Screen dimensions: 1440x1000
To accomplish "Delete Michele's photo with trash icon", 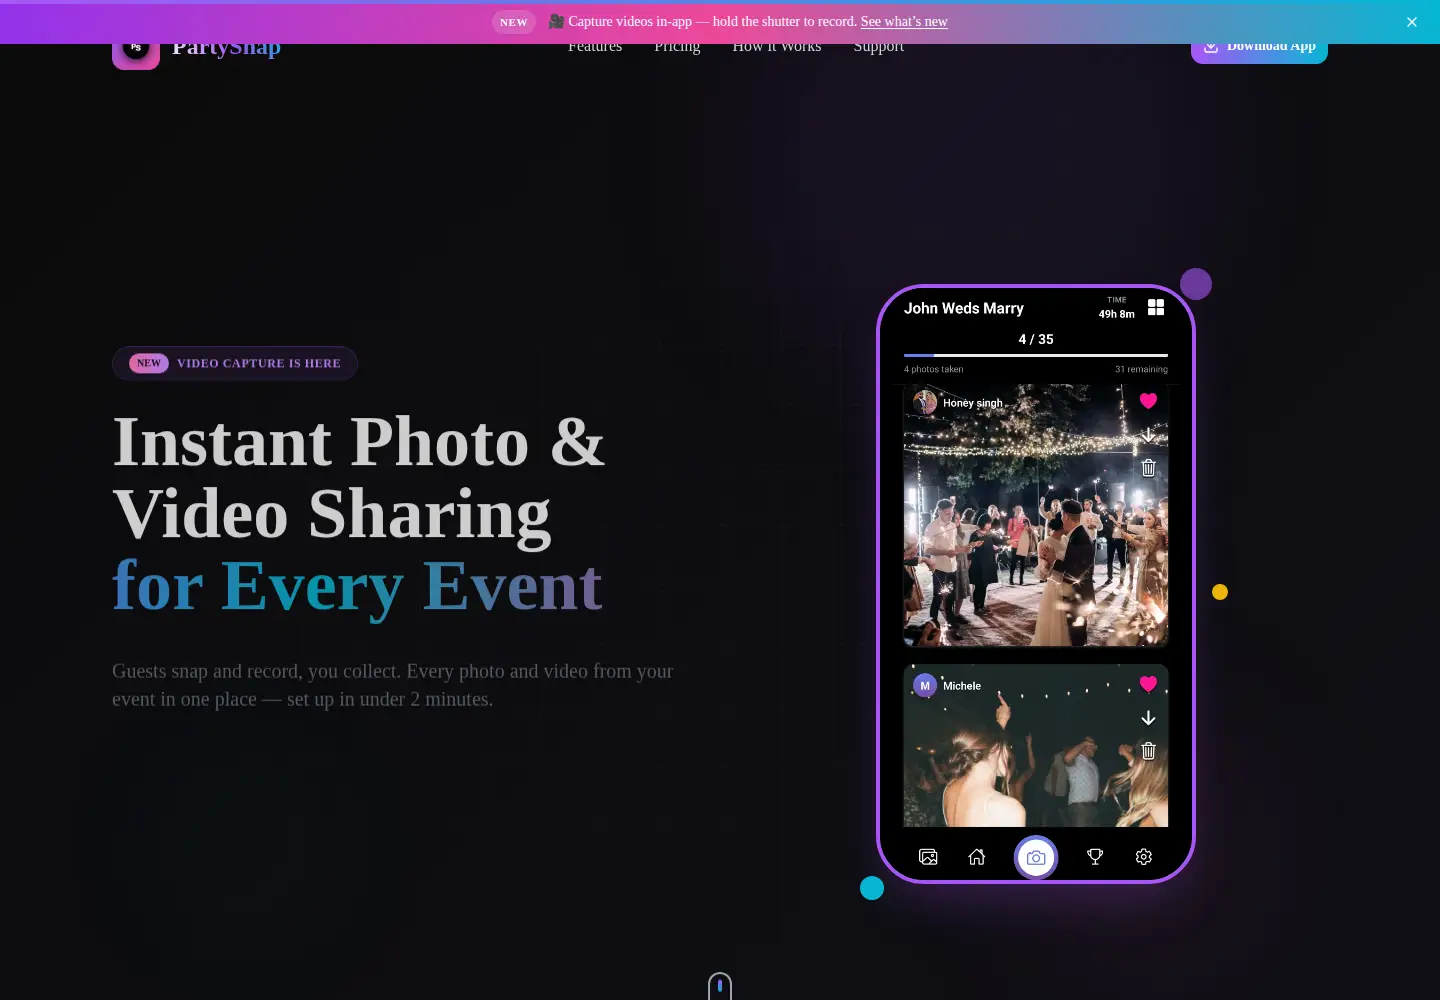I will pyautogui.click(x=1148, y=751).
